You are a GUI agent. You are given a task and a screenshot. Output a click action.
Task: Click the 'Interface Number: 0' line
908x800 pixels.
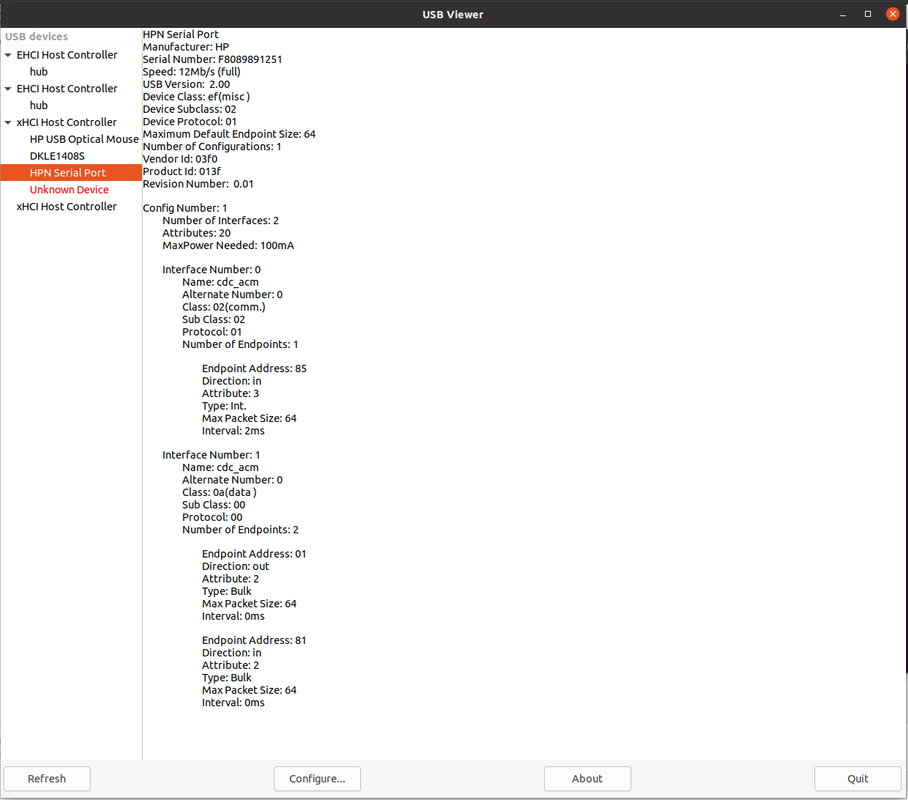pos(211,269)
